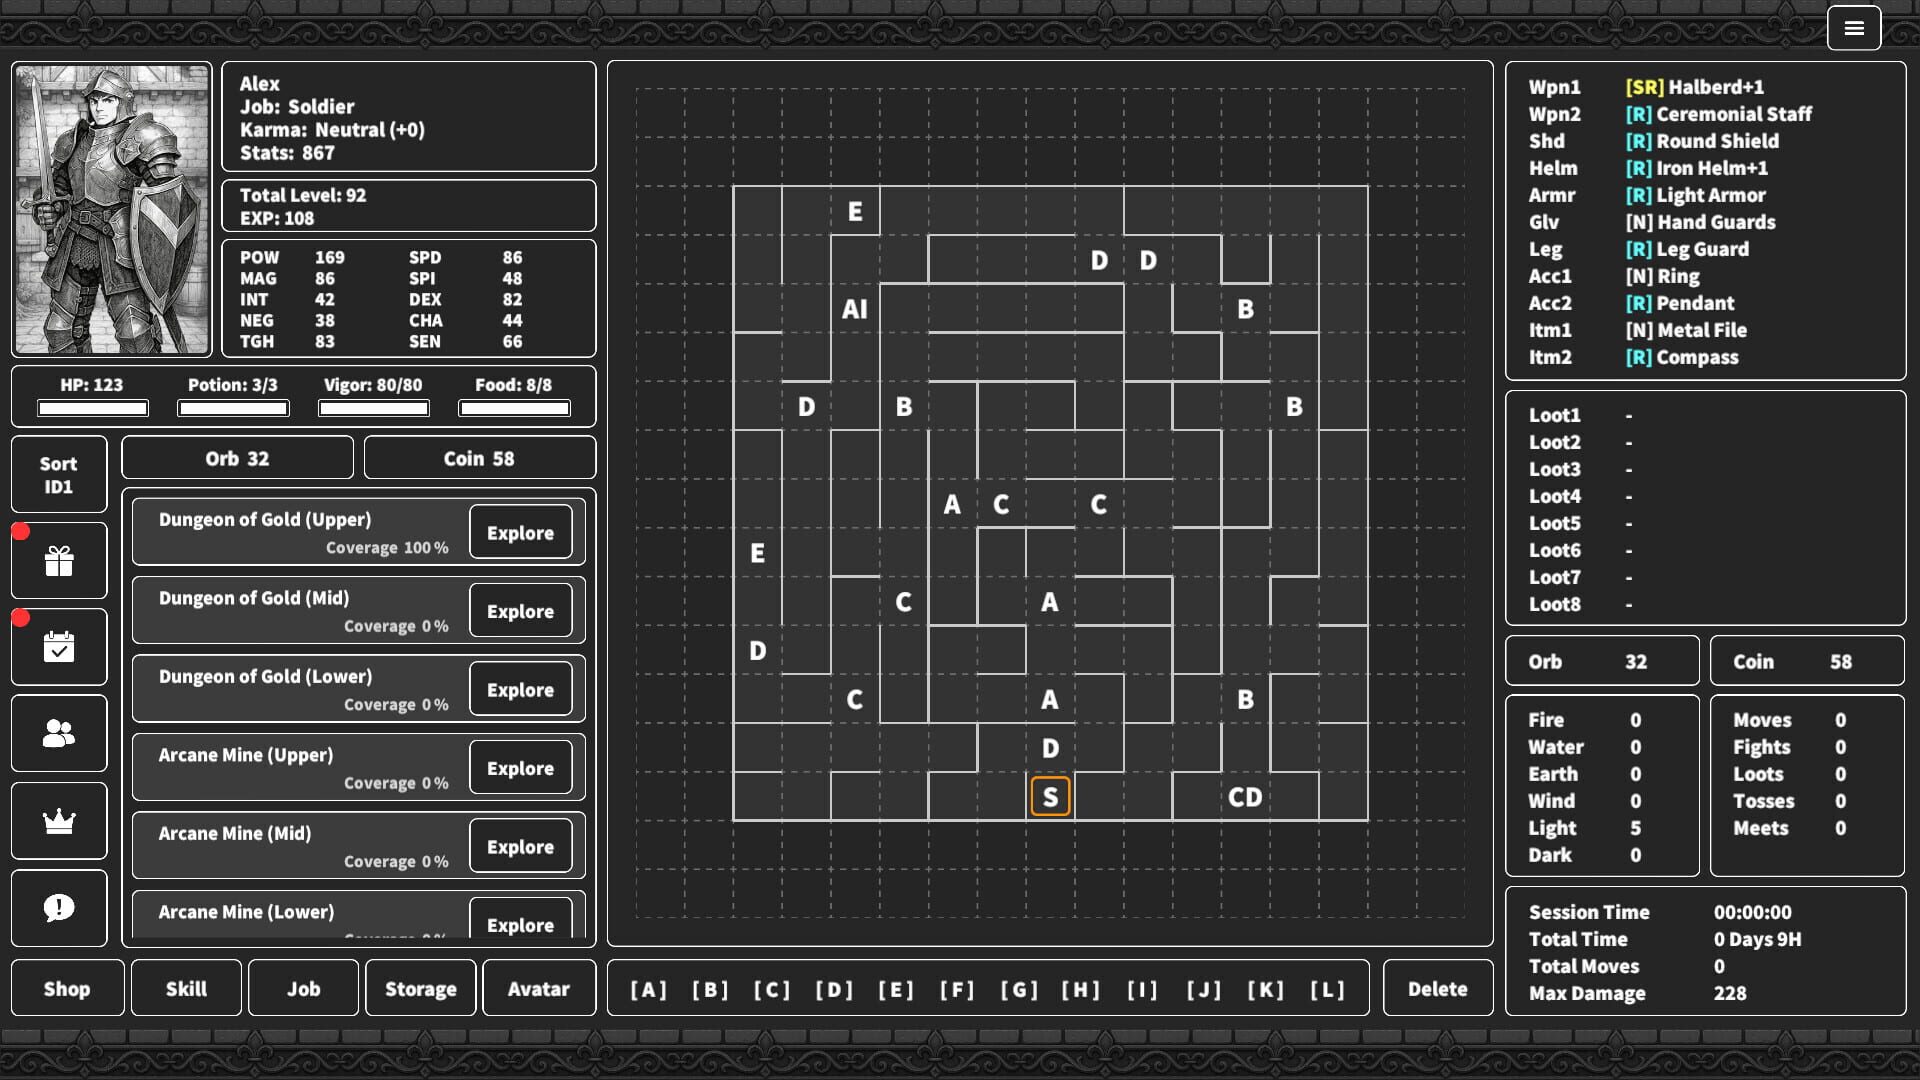The image size is (1920, 1080).
Task: Explore Dungeon of Gold (Mid)
Action: tap(520, 611)
